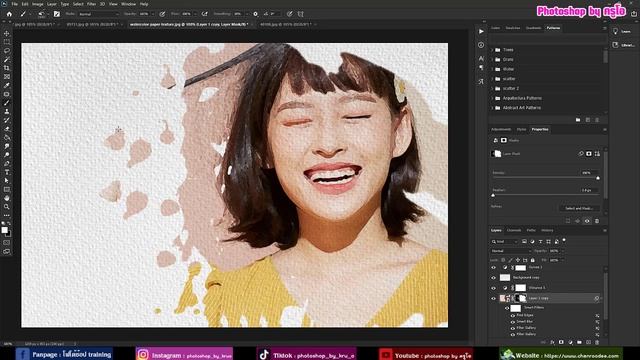
Task: Click add layer mask icon in Layers footer
Action: coord(561,342)
